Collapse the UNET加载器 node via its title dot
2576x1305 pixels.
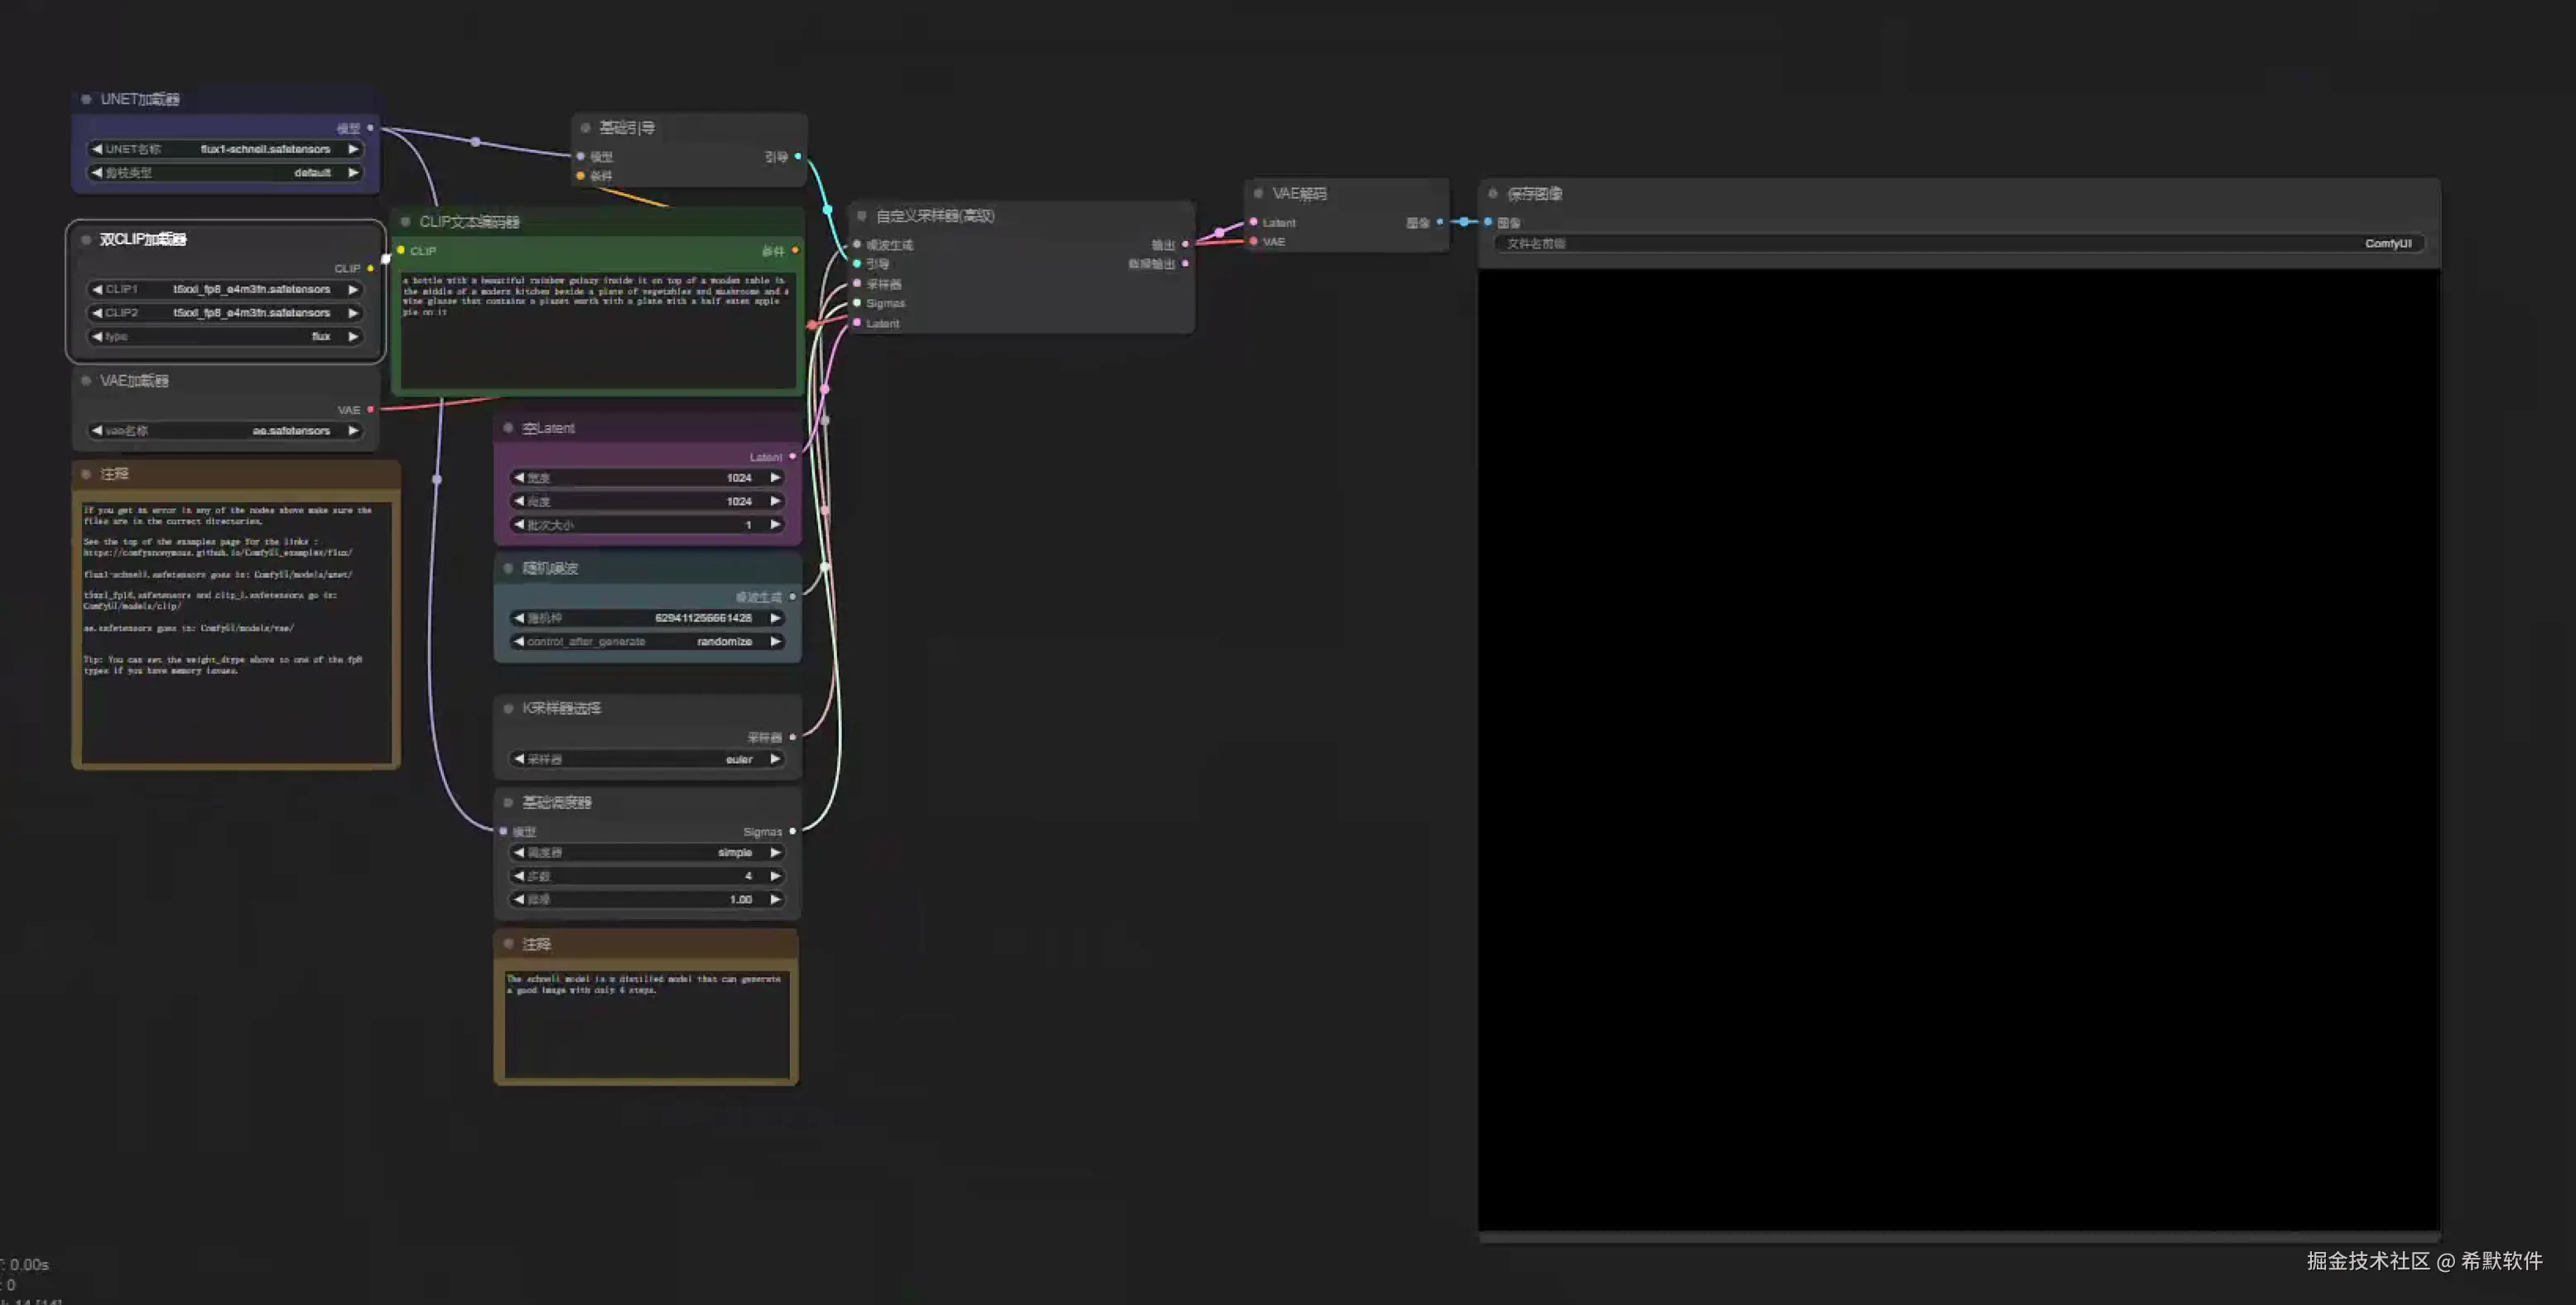point(86,99)
